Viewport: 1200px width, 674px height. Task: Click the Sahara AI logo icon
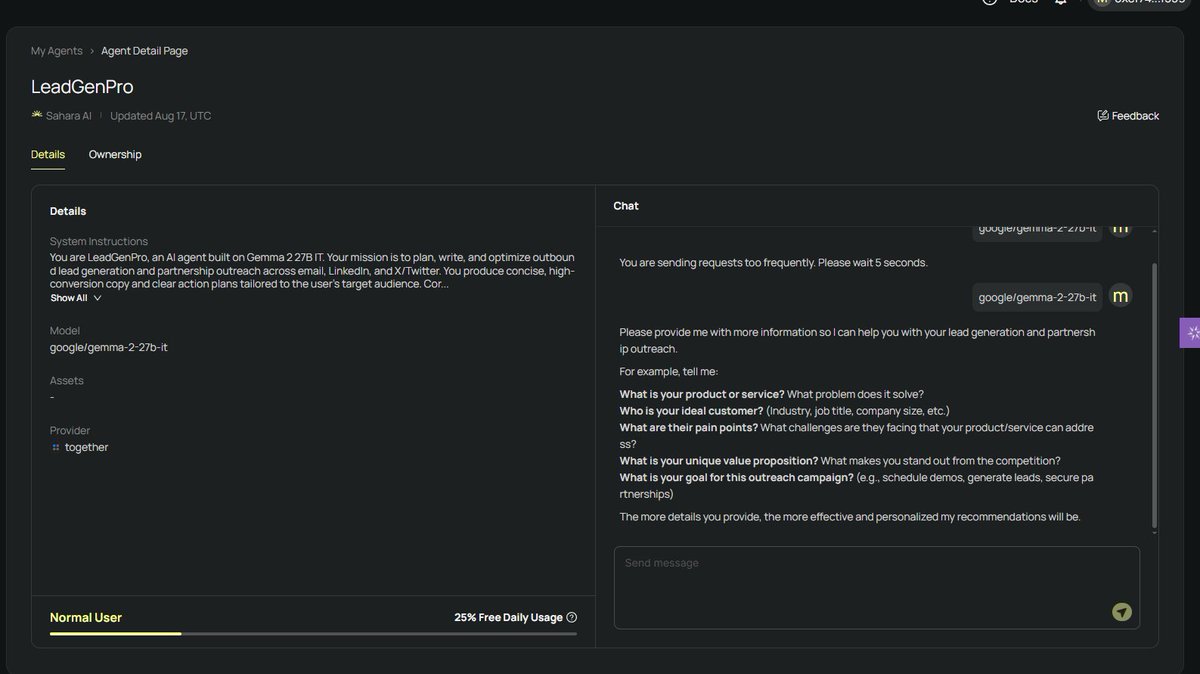pos(37,116)
